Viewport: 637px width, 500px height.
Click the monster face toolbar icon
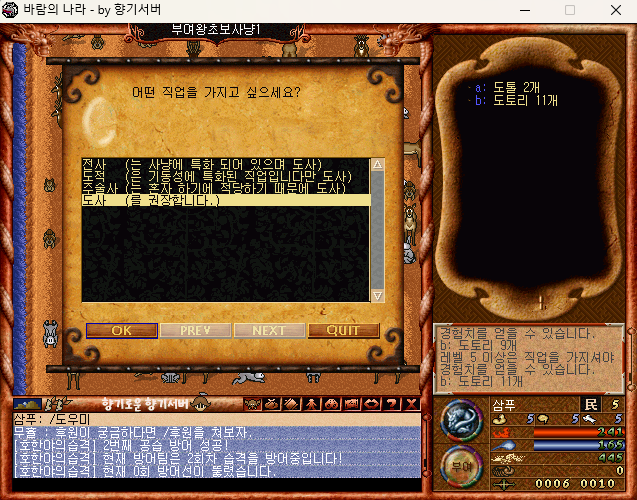252,404
